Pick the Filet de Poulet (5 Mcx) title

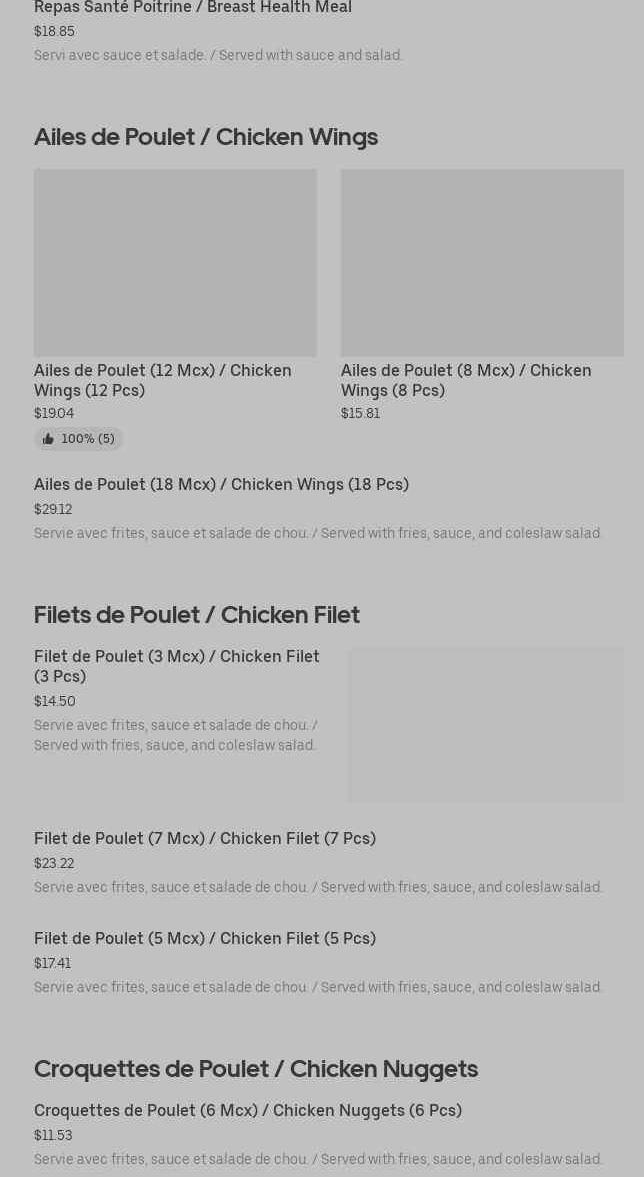pyautogui.click(x=205, y=938)
